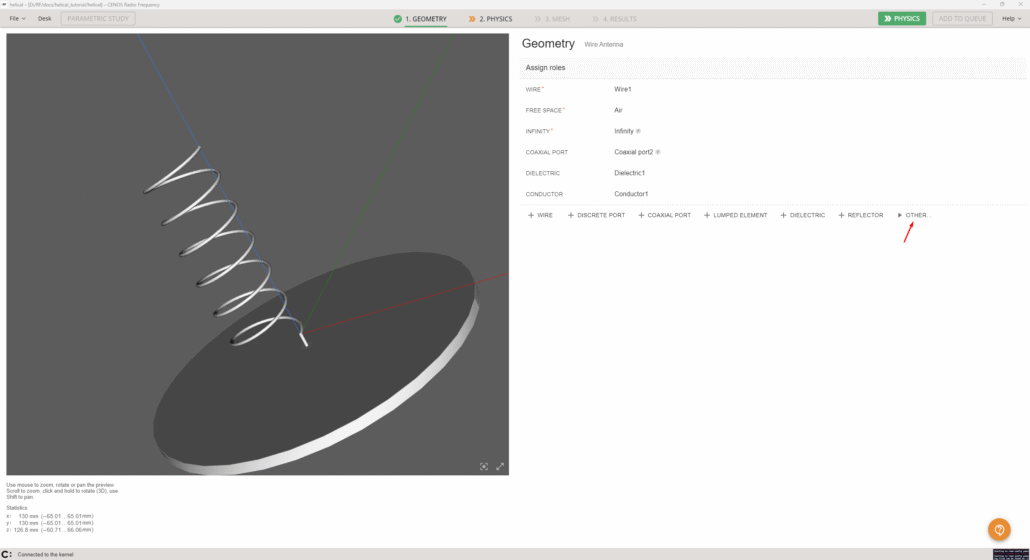The width and height of the screenshot is (1030, 560).
Task: Click the info icon beside Coaxial port2
Action: click(x=658, y=152)
